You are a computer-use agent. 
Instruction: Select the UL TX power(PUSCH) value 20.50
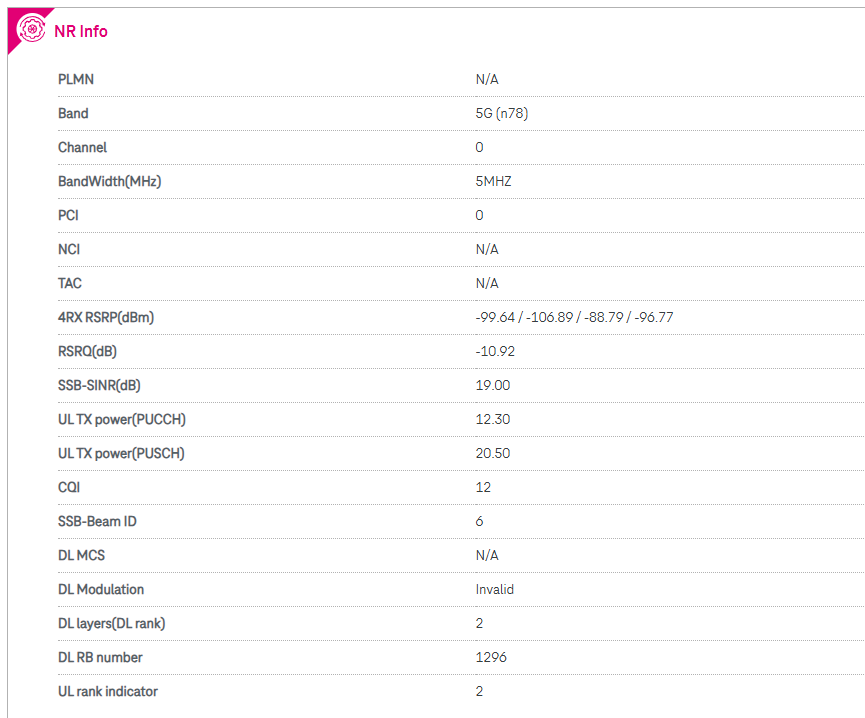[x=493, y=453]
